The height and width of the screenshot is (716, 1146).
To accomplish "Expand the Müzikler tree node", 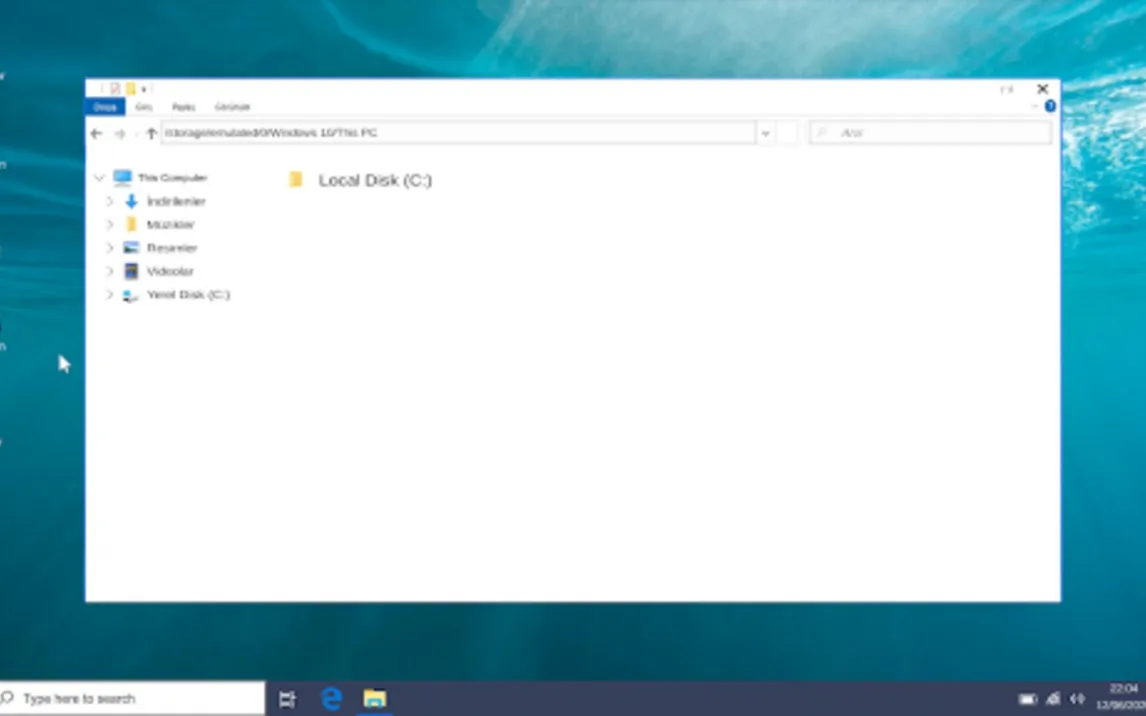I will [x=110, y=225].
